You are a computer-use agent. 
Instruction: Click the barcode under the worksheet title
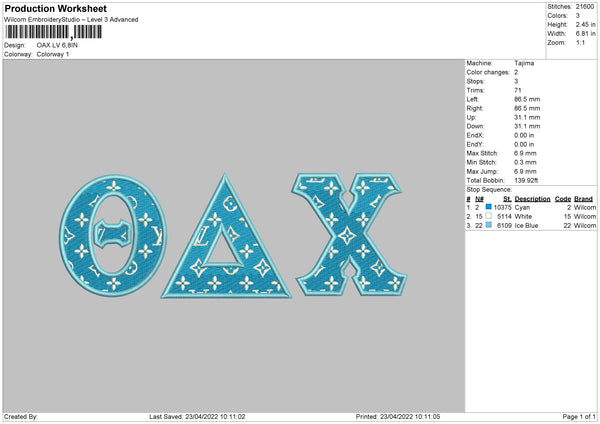coord(54,32)
